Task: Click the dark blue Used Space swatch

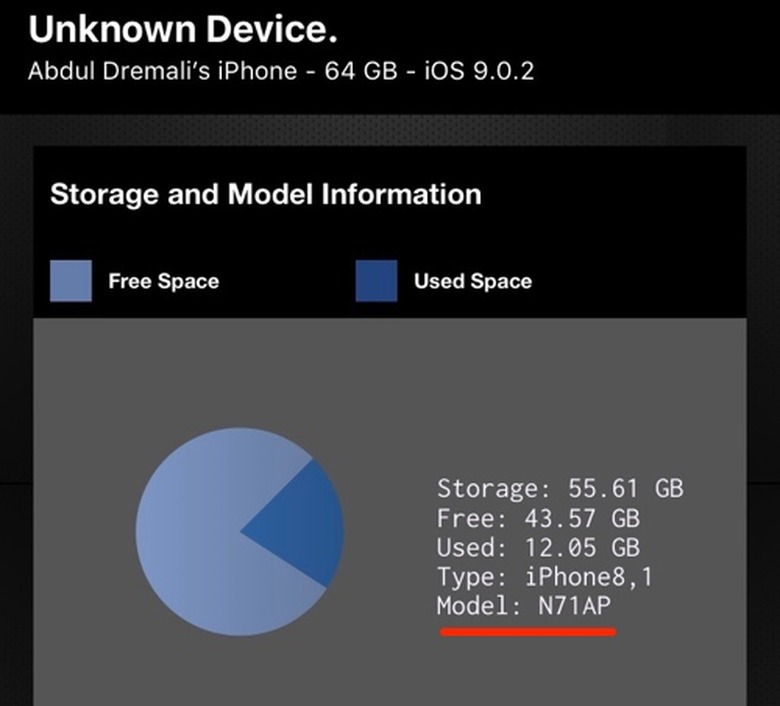Action: point(376,281)
